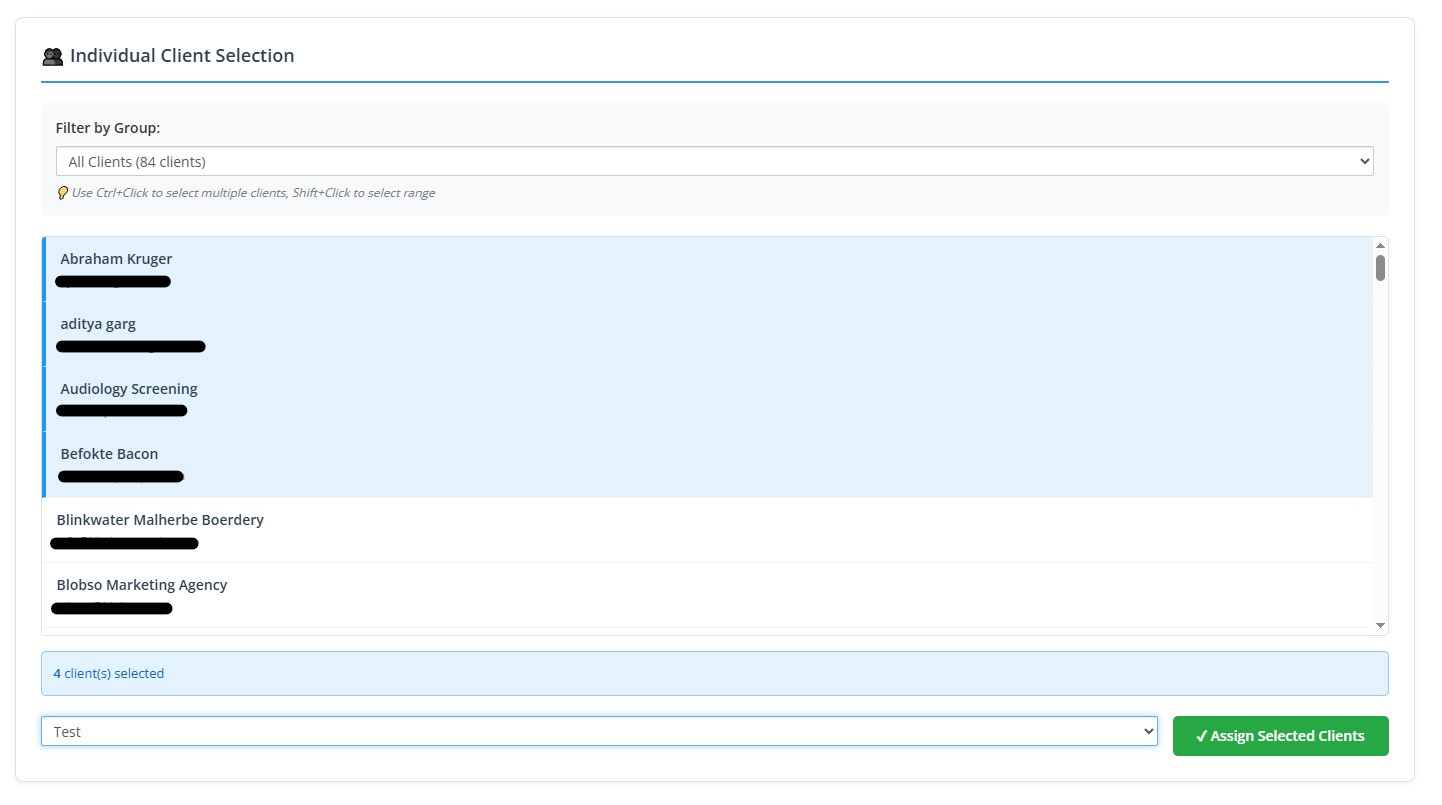Click the client list scrollbar thumb
This screenshot has height=805, width=1442.
click(1380, 268)
